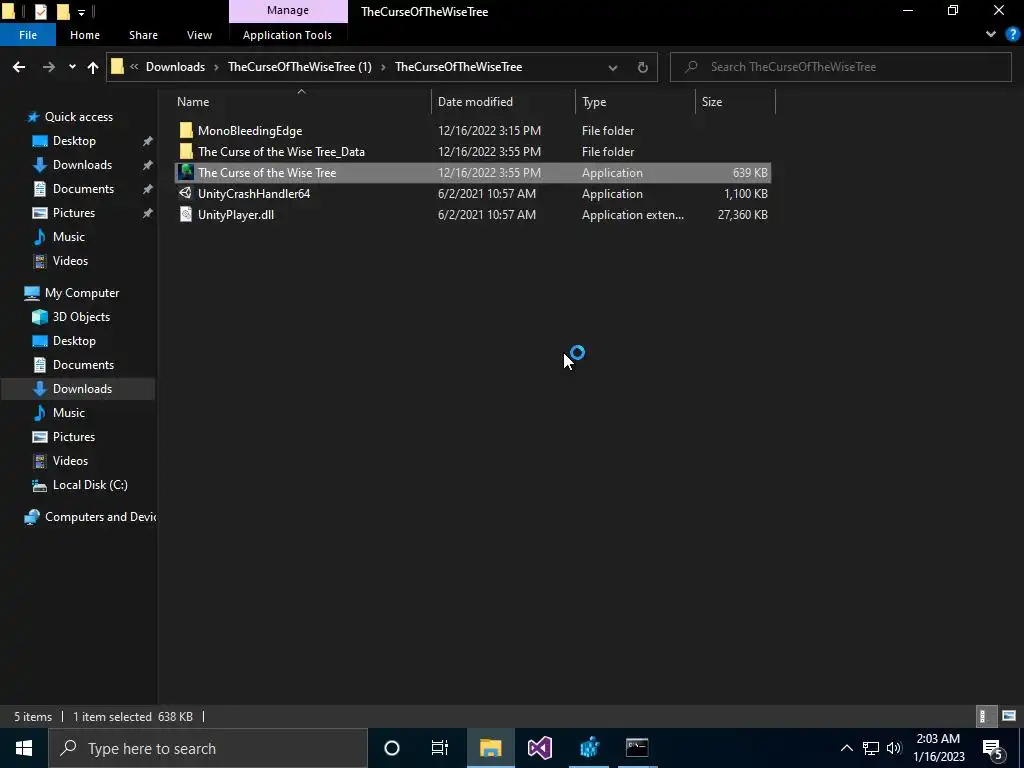Click breadcrumb arrow after TheCurseOfTheWiseTree (1)
1024x768 pixels.
point(383,67)
